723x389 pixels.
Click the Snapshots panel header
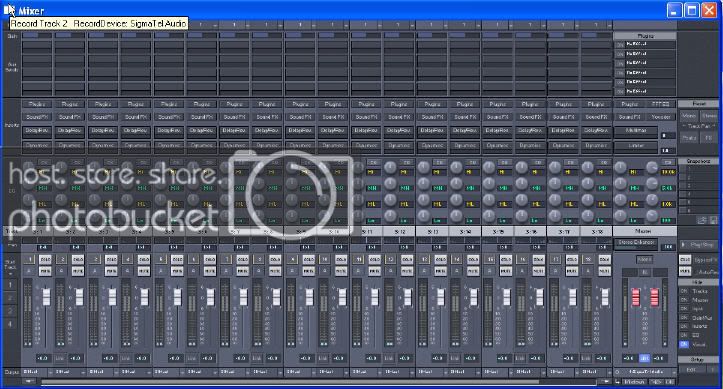(x=698, y=161)
